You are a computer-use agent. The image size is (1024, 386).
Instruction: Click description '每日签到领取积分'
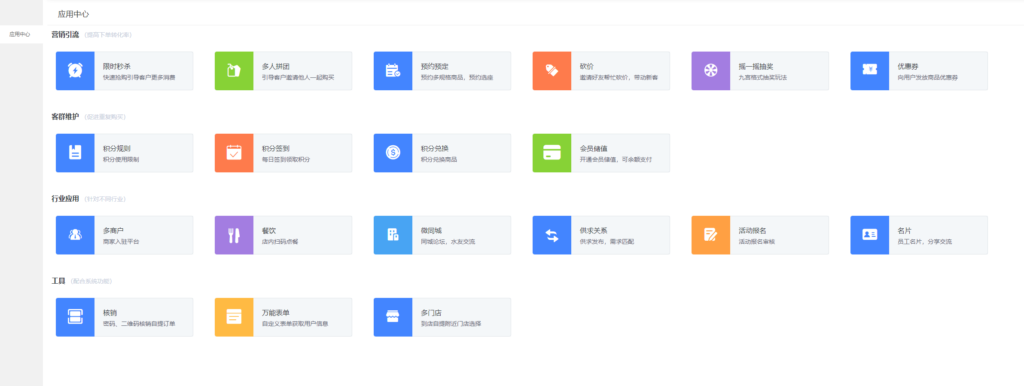(x=285, y=159)
